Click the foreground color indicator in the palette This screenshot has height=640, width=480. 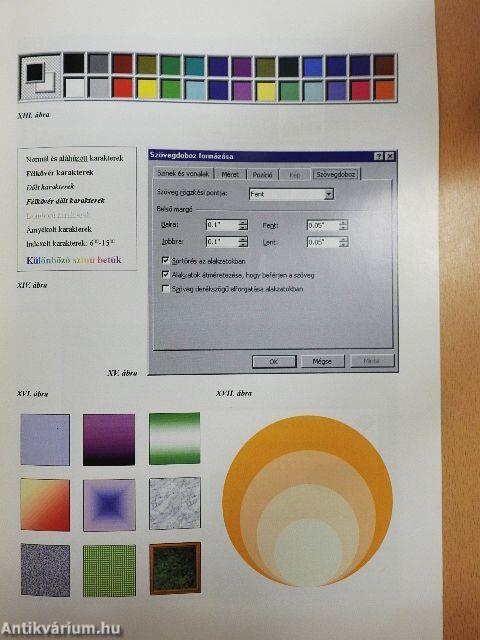point(34,72)
